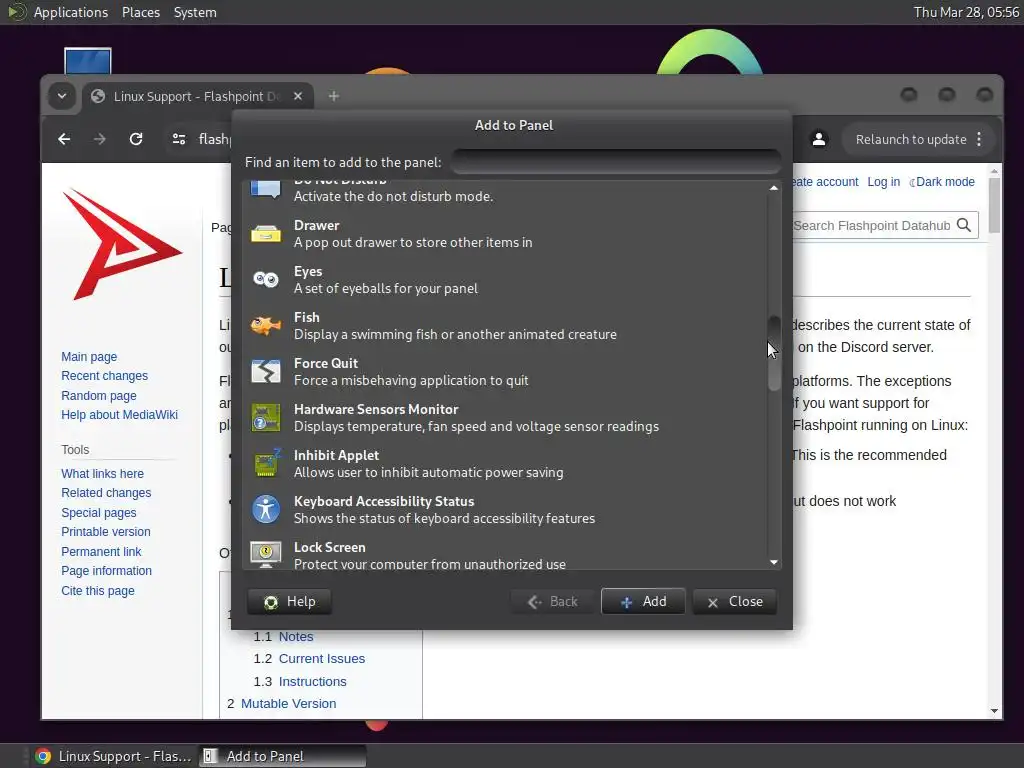
Task: Click the MATE logo in top panel
Action: point(16,12)
